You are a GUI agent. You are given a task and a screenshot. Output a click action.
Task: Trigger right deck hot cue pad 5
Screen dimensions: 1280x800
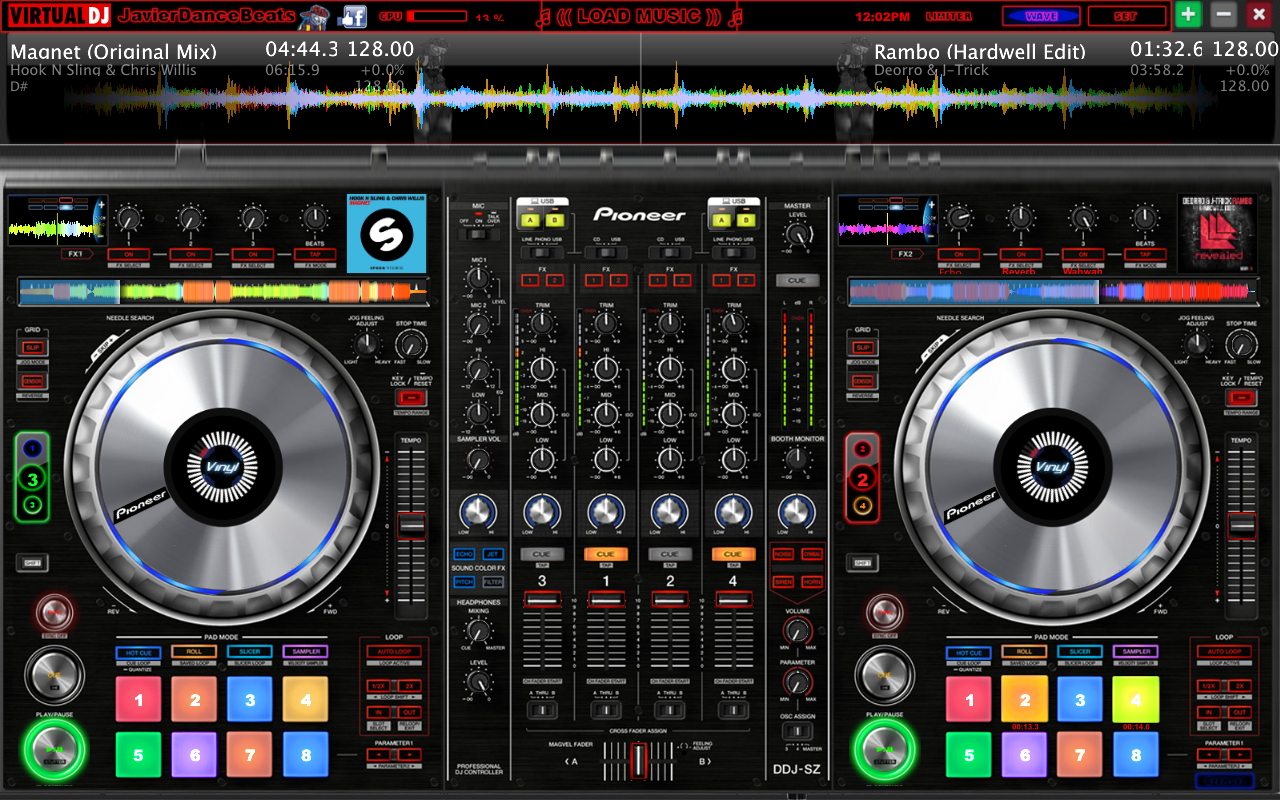(969, 755)
